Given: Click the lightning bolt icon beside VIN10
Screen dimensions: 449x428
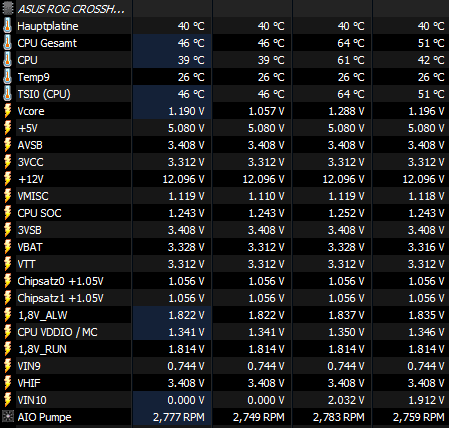Looking at the screenshot, I should tap(7, 400).
